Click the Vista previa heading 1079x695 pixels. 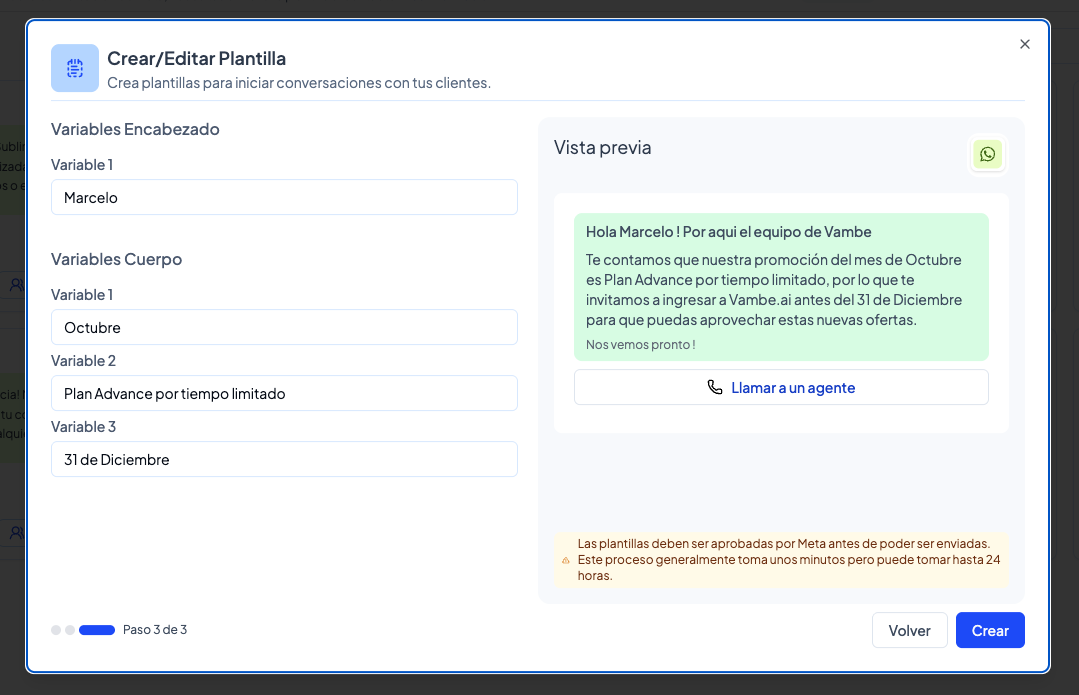602,148
